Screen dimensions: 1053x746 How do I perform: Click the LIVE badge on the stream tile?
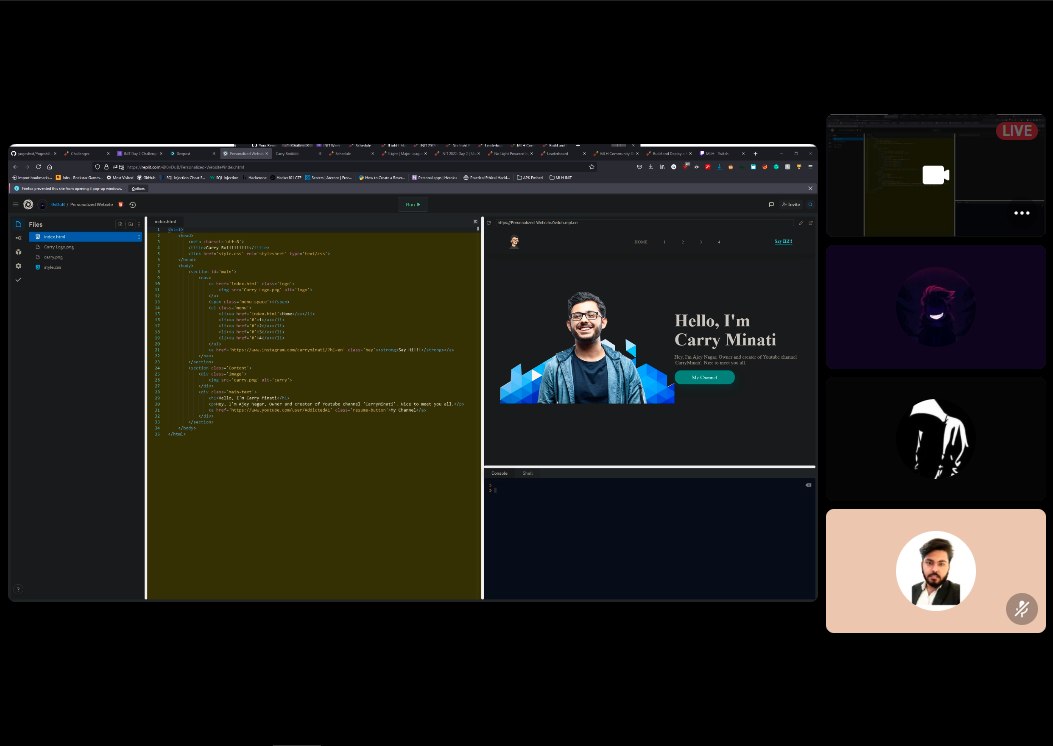click(1017, 131)
